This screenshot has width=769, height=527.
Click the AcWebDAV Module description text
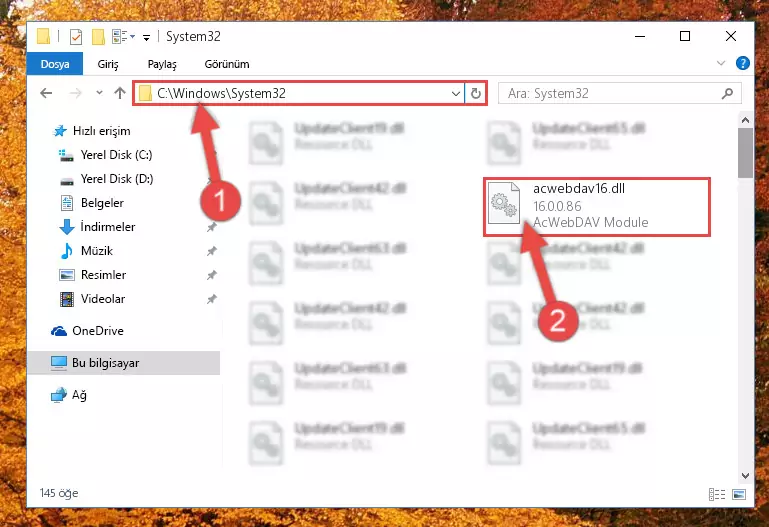point(590,223)
